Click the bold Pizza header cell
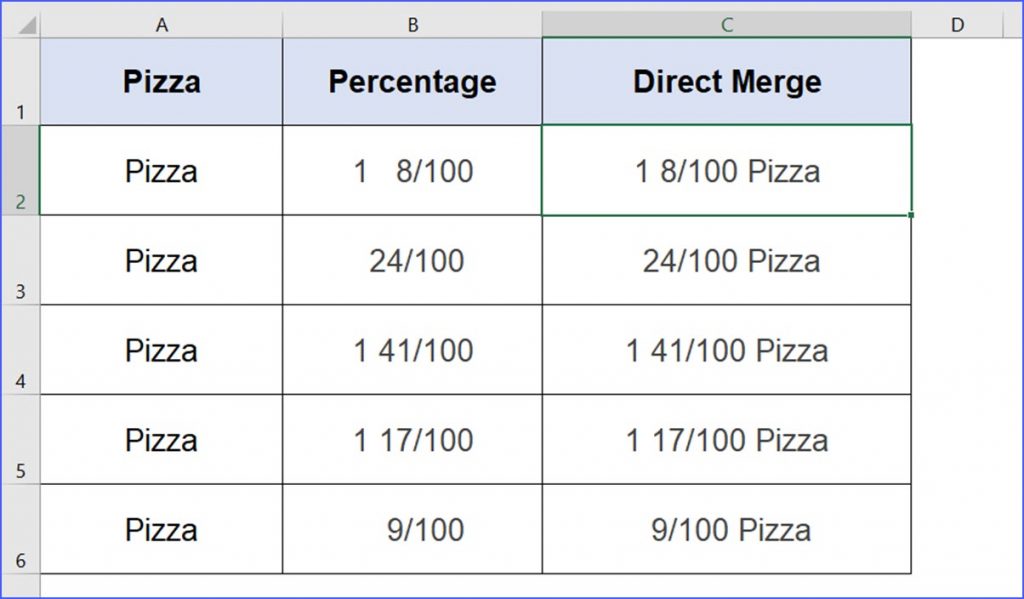The image size is (1024, 599). click(162, 82)
